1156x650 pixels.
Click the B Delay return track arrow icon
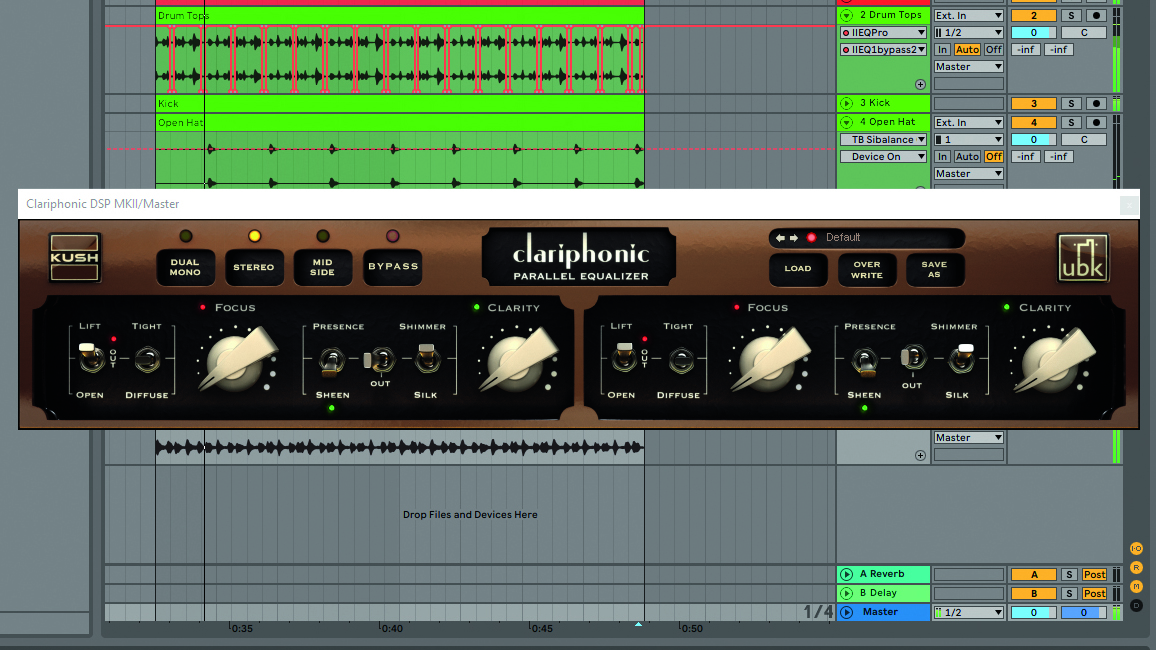click(x=846, y=593)
